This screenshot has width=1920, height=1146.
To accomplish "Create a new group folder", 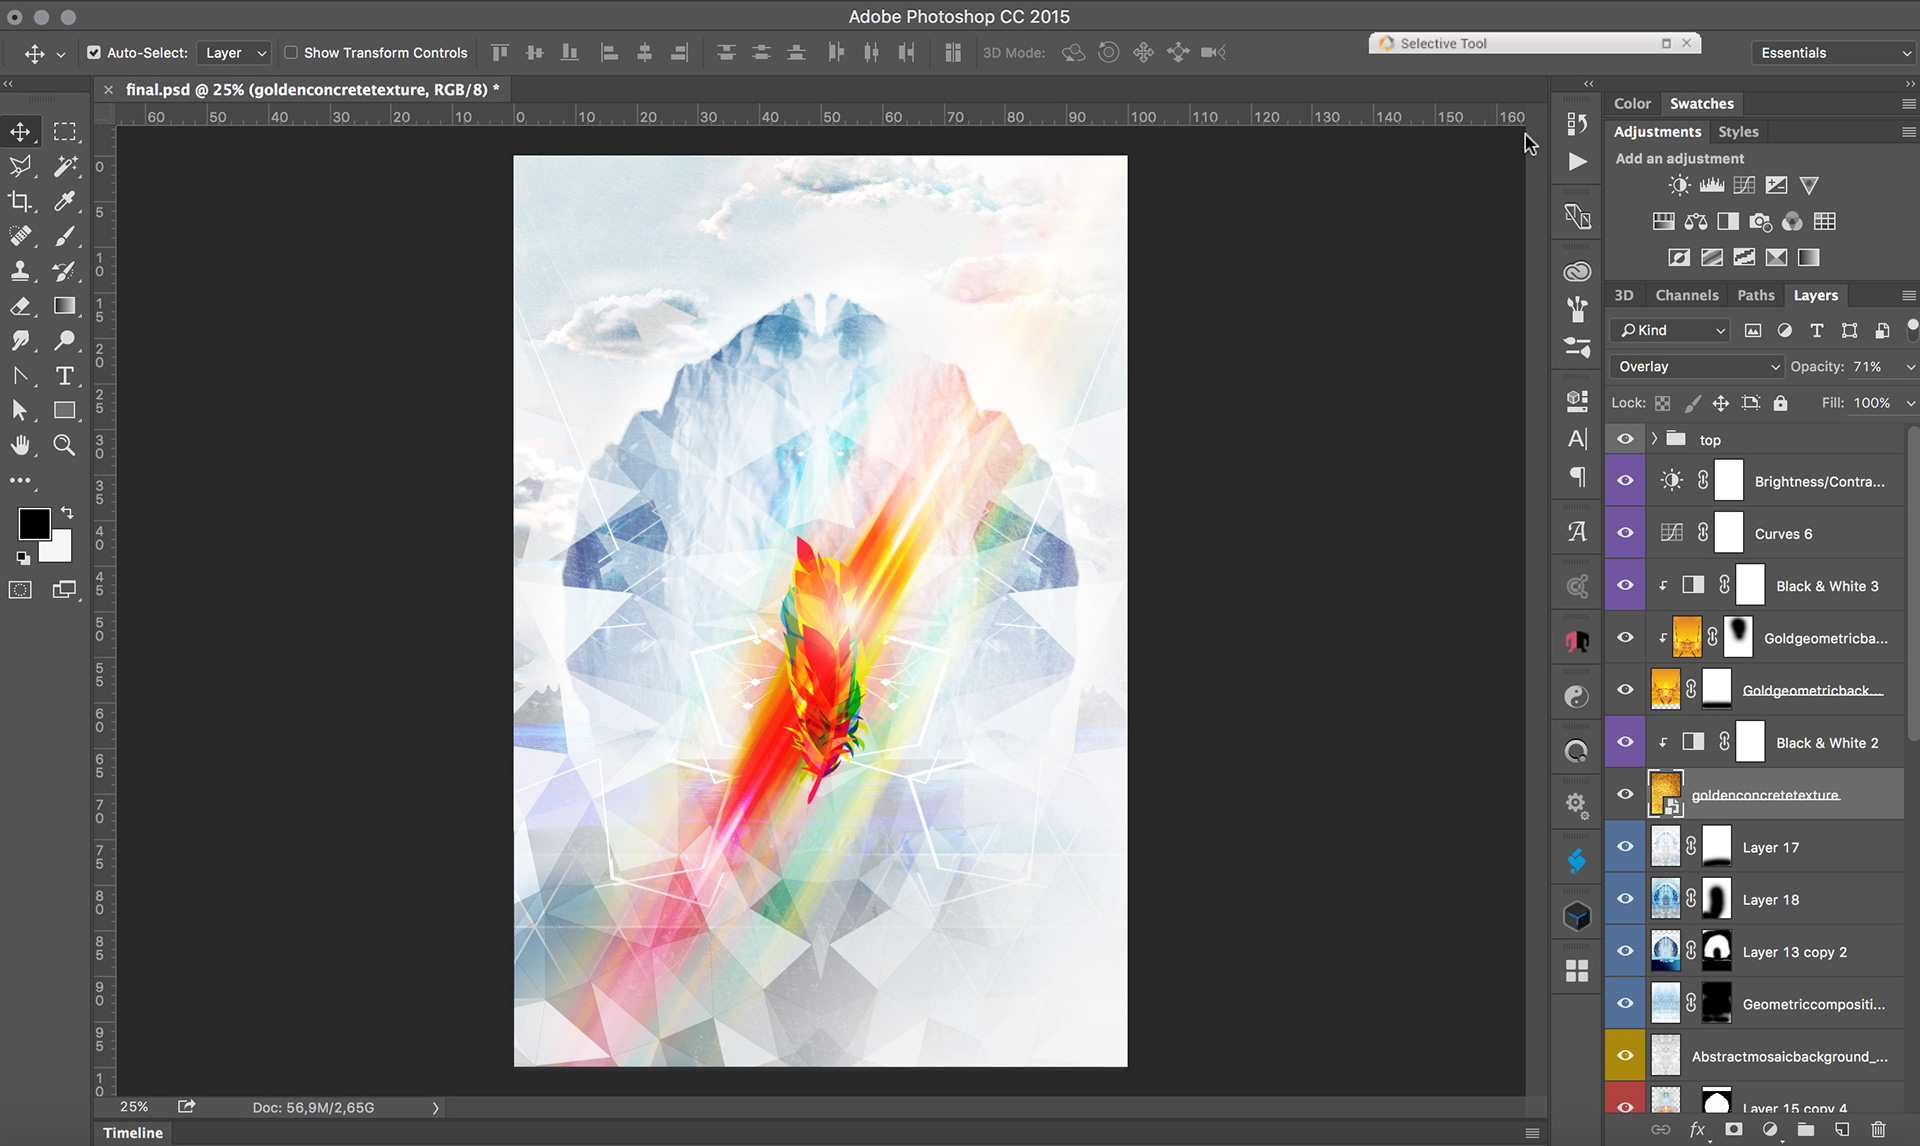I will tap(1806, 1129).
